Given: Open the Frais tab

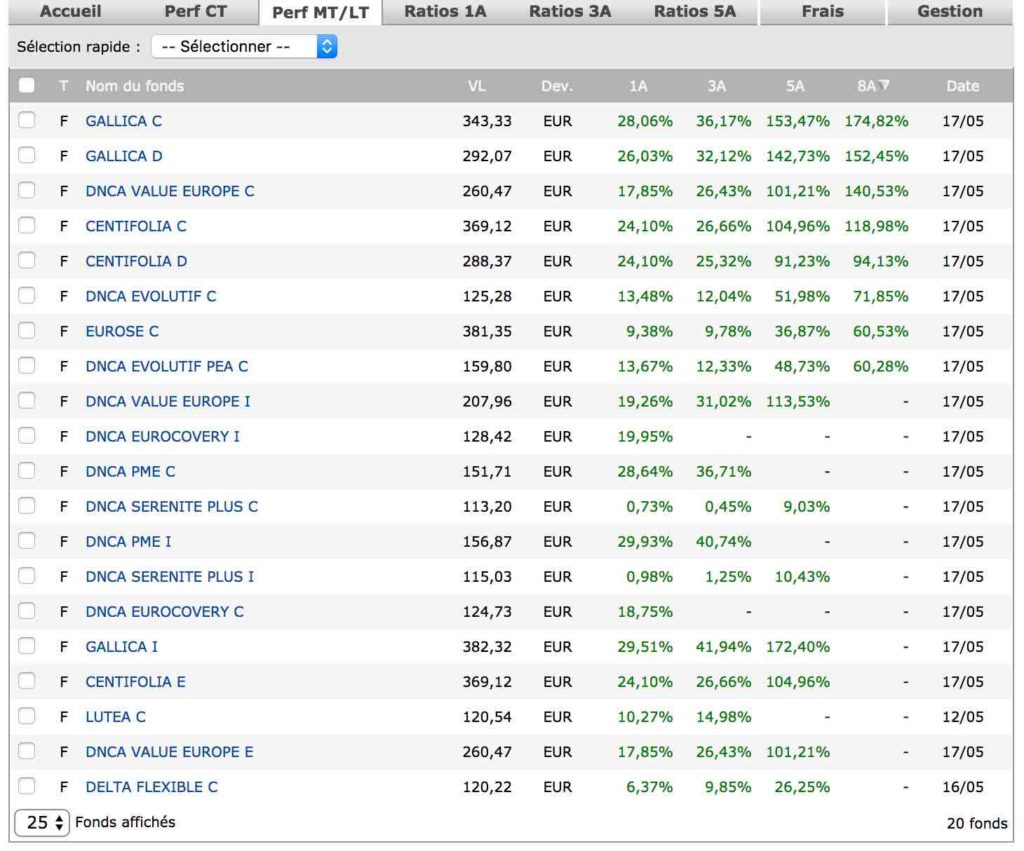Looking at the screenshot, I should point(822,12).
